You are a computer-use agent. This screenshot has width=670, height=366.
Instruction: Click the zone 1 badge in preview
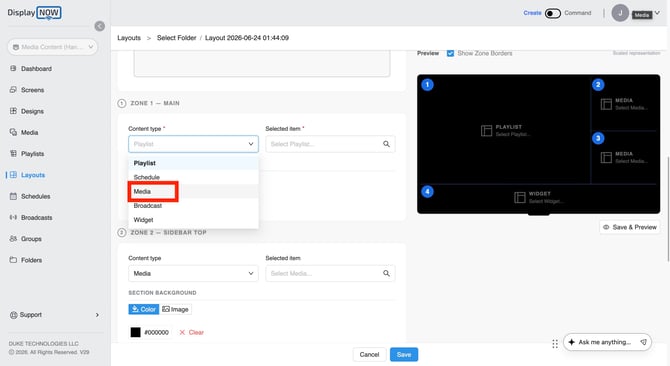(427, 85)
